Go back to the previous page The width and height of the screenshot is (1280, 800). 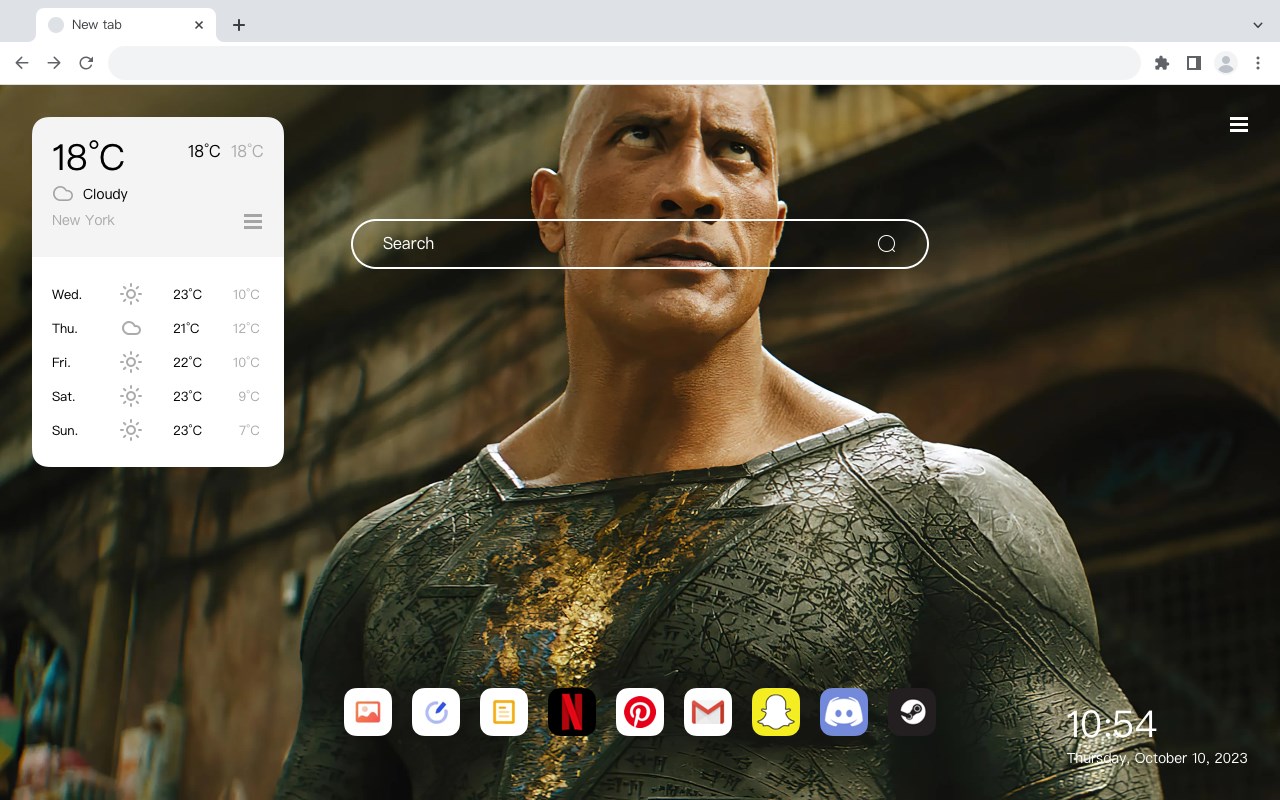[22, 63]
